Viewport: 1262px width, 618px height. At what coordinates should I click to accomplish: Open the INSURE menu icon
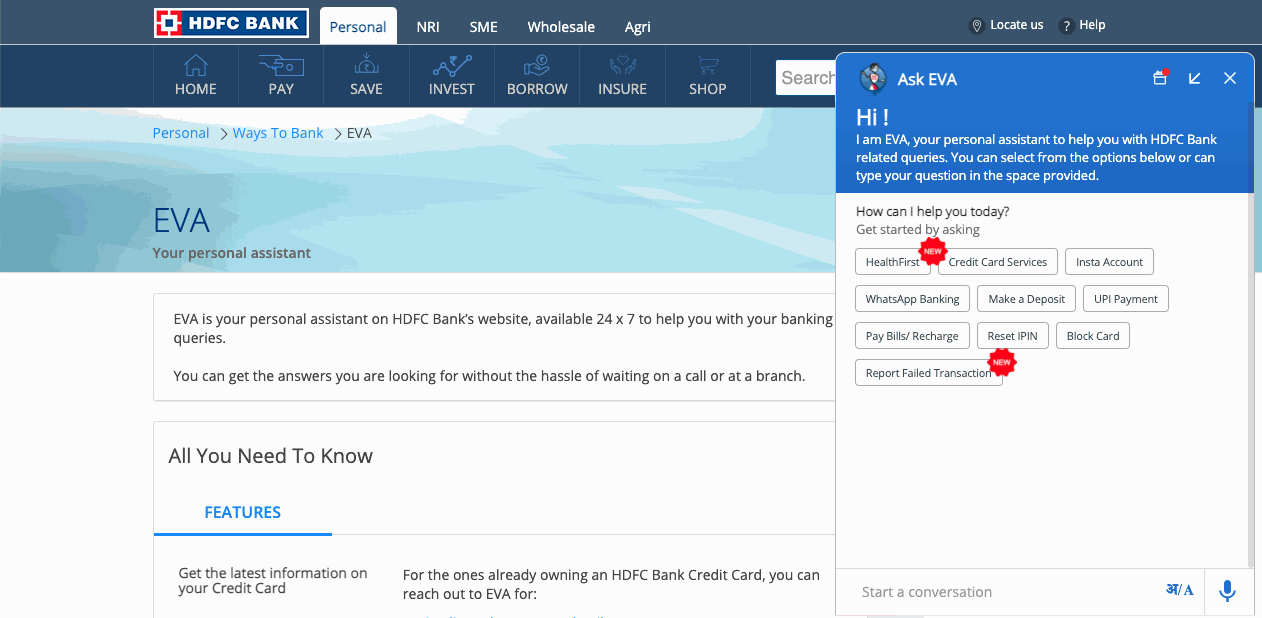[x=622, y=67]
